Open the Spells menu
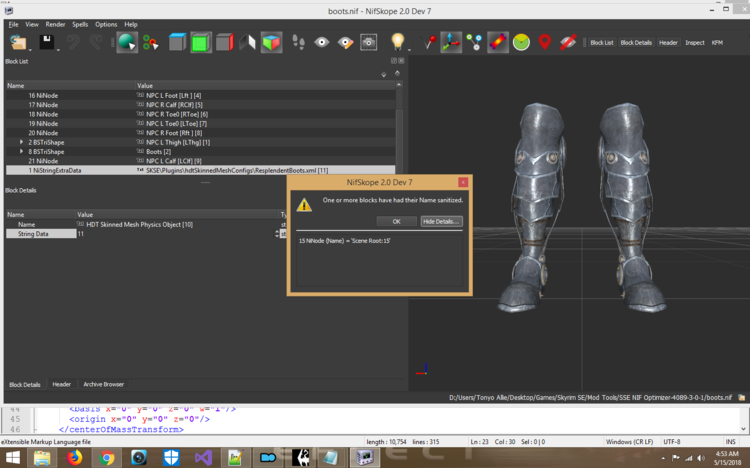The width and height of the screenshot is (750, 468). pos(80,24)
